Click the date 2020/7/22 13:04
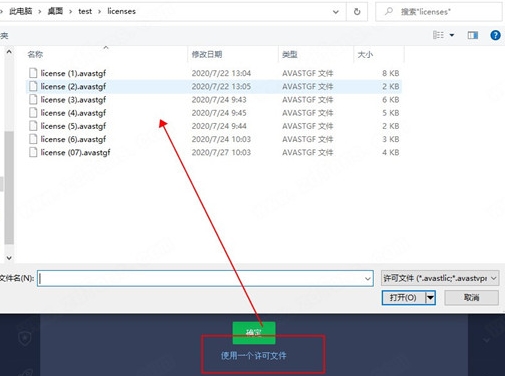Screen dimensions: 505x376 [x=221, y=73]
